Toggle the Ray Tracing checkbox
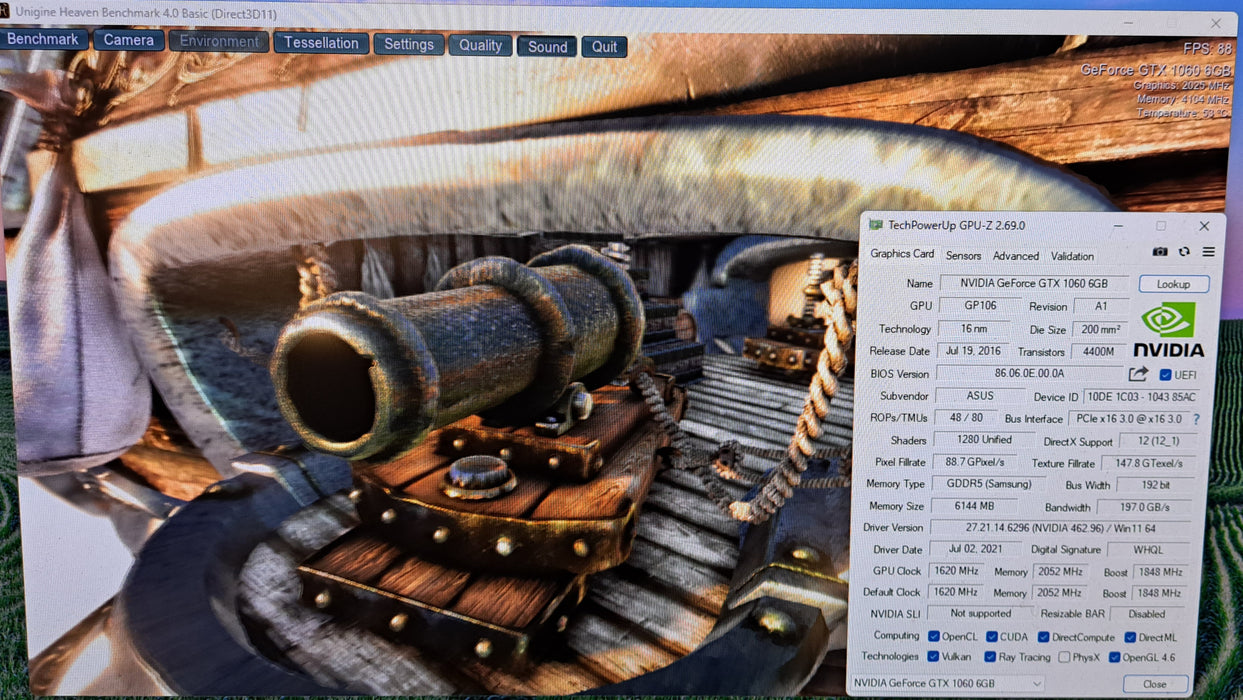The image size is (1243, 700). pos(990,657)
